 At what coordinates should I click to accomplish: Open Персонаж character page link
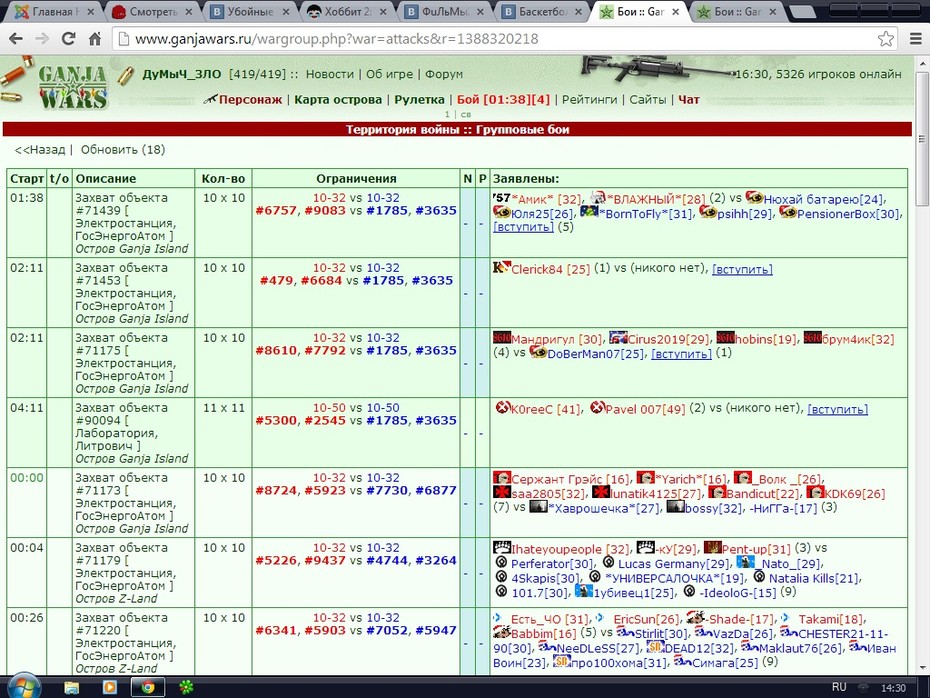click(250, 100)
